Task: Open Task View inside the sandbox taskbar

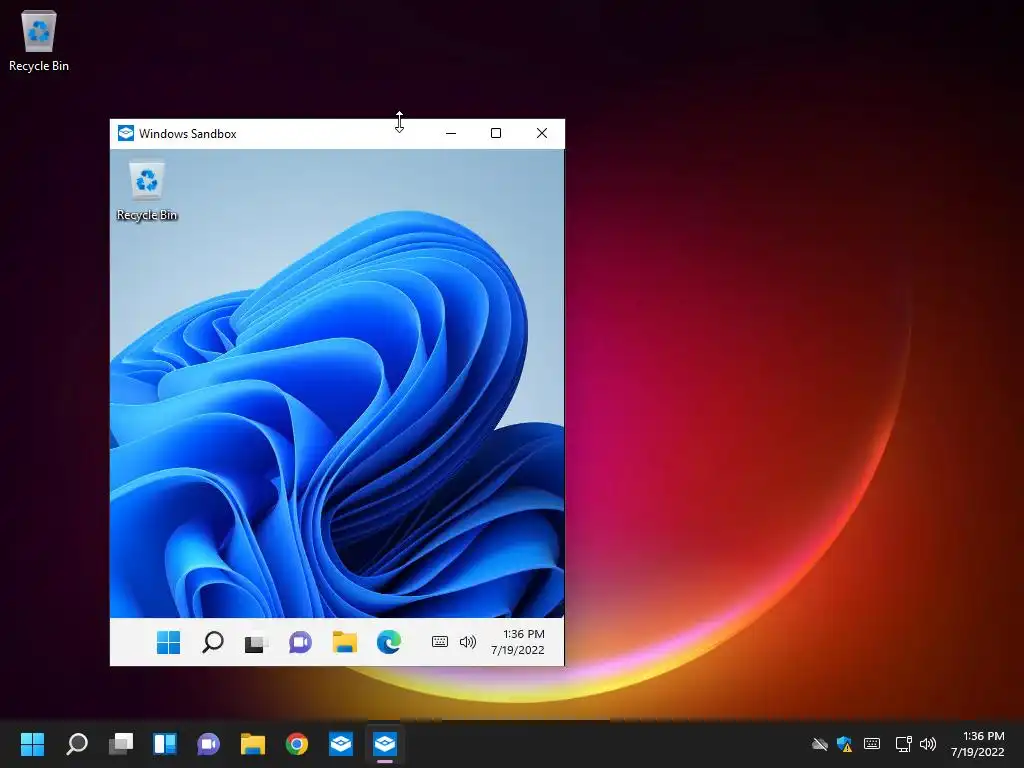Action: [256, 643]
